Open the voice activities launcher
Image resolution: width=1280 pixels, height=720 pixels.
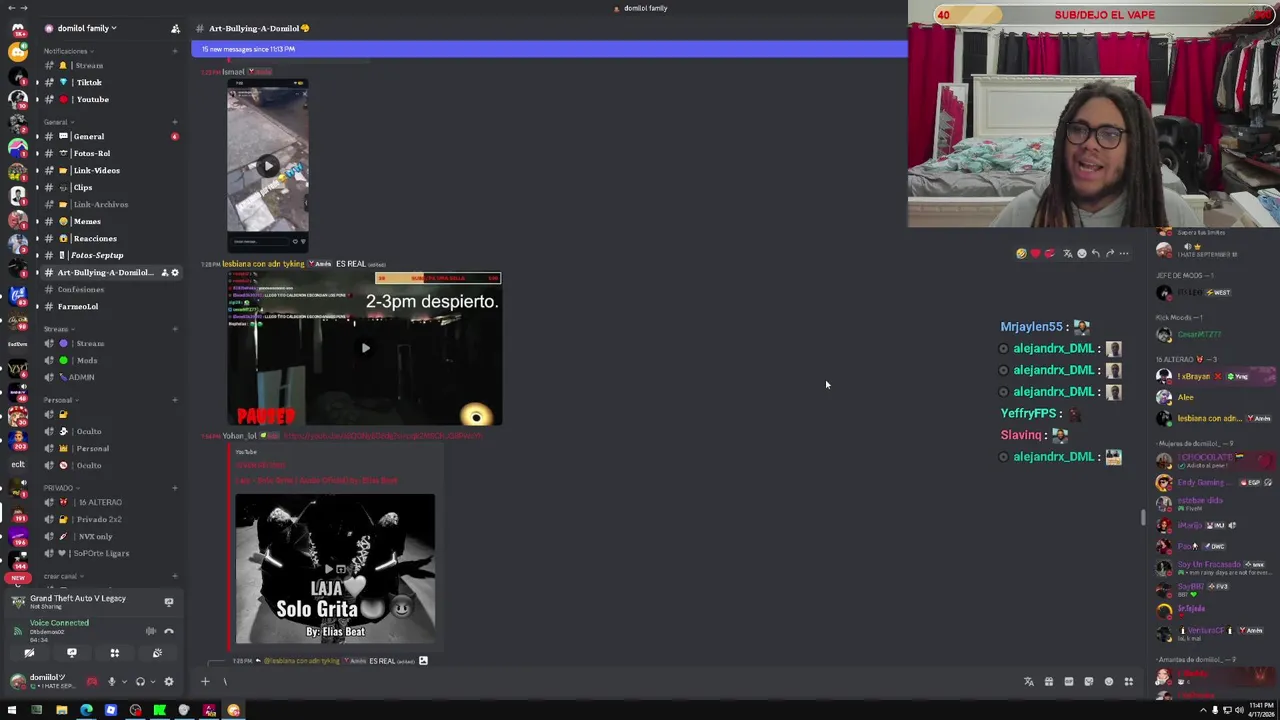coord(114,653)
